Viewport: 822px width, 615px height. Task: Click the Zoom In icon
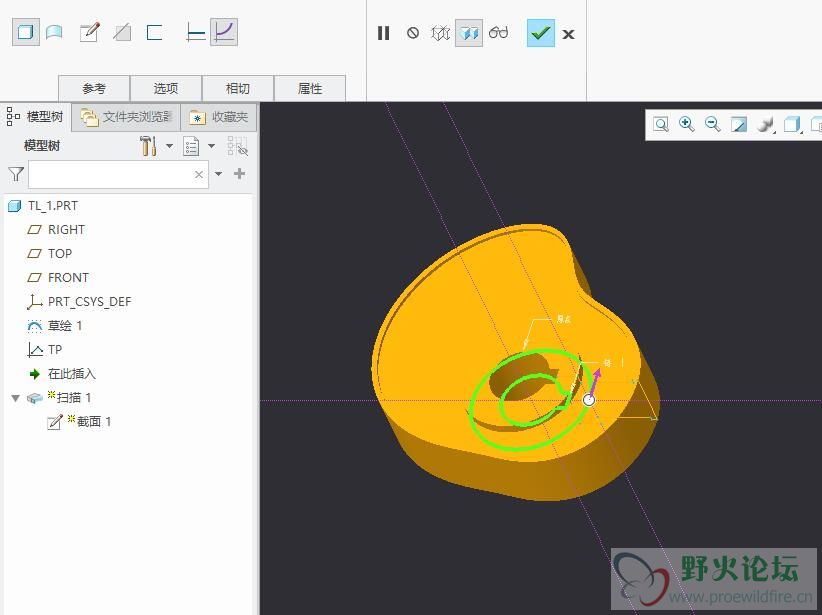pyautogui.click(x=687, y=124)
